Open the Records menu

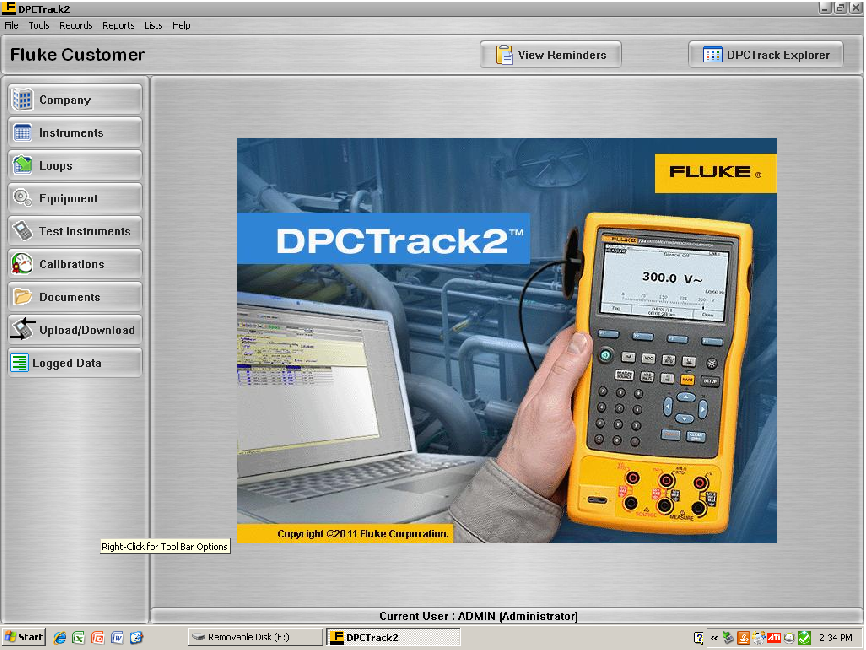pos(76,25)
